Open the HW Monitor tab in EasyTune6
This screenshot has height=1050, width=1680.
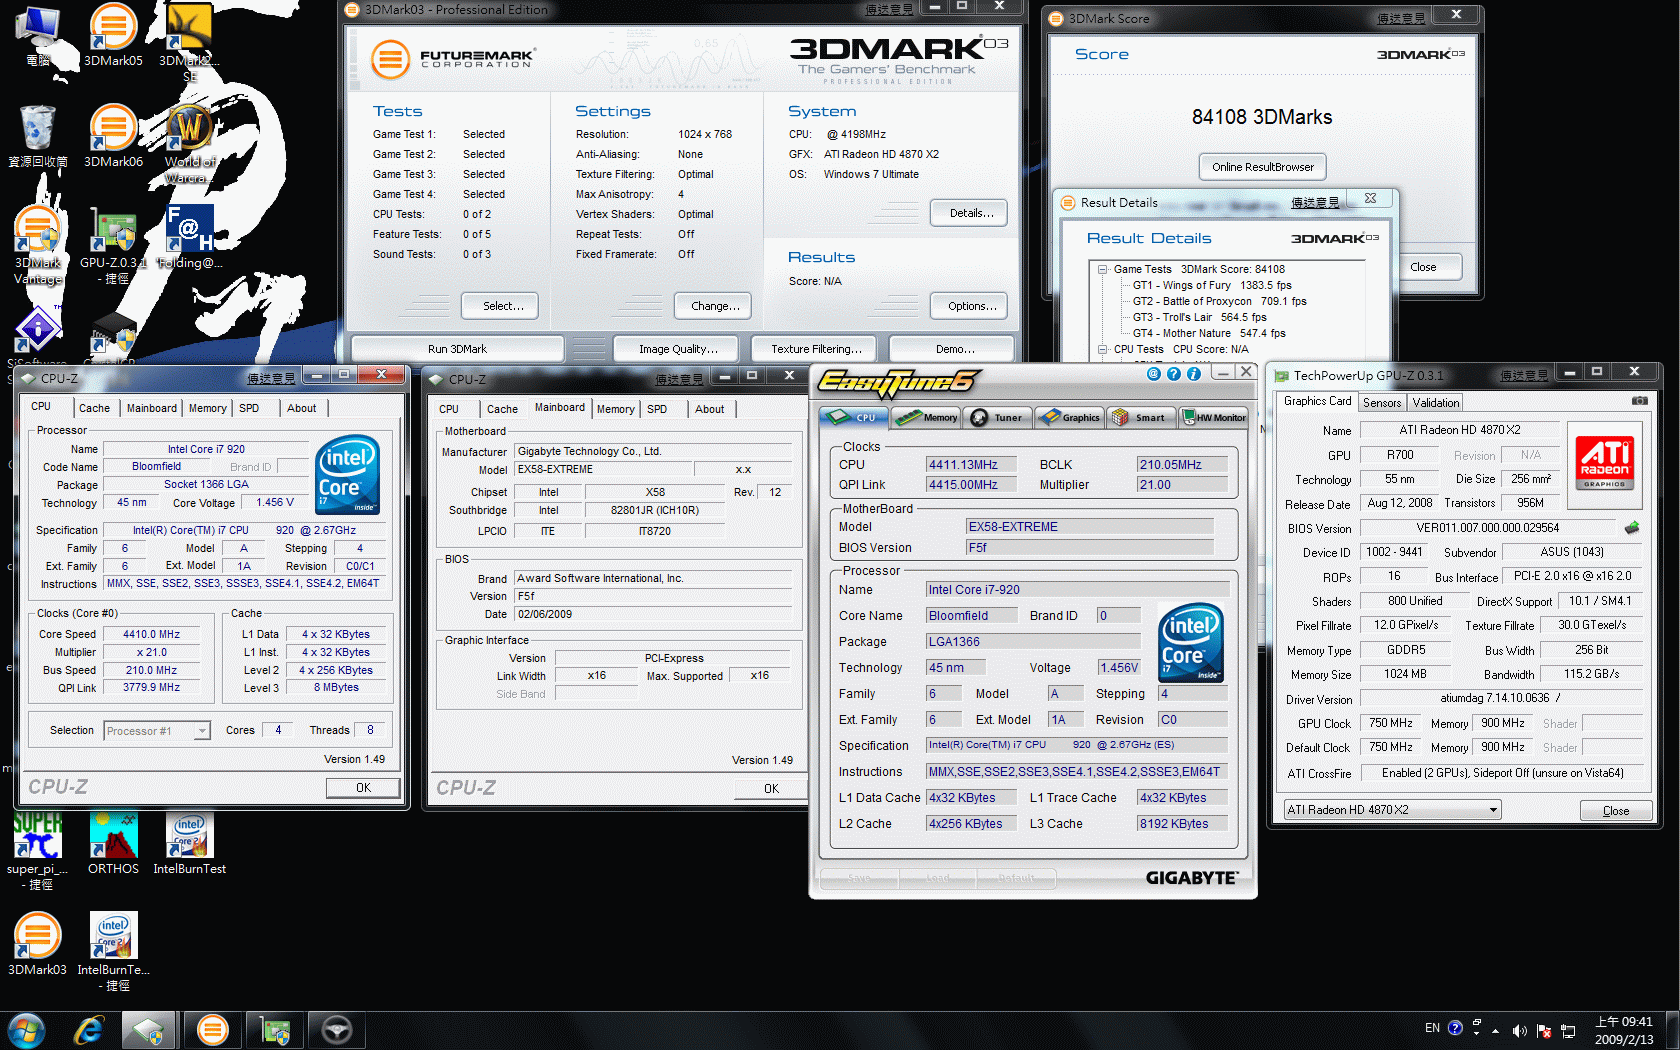pos(1213,417)
